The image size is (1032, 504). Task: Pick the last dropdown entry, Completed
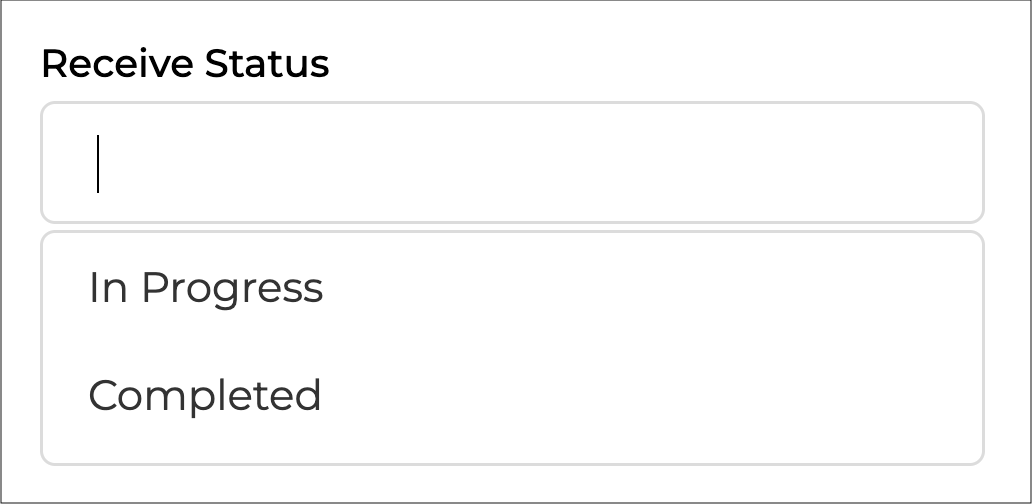pyautogui.click(x=205, y=395)
